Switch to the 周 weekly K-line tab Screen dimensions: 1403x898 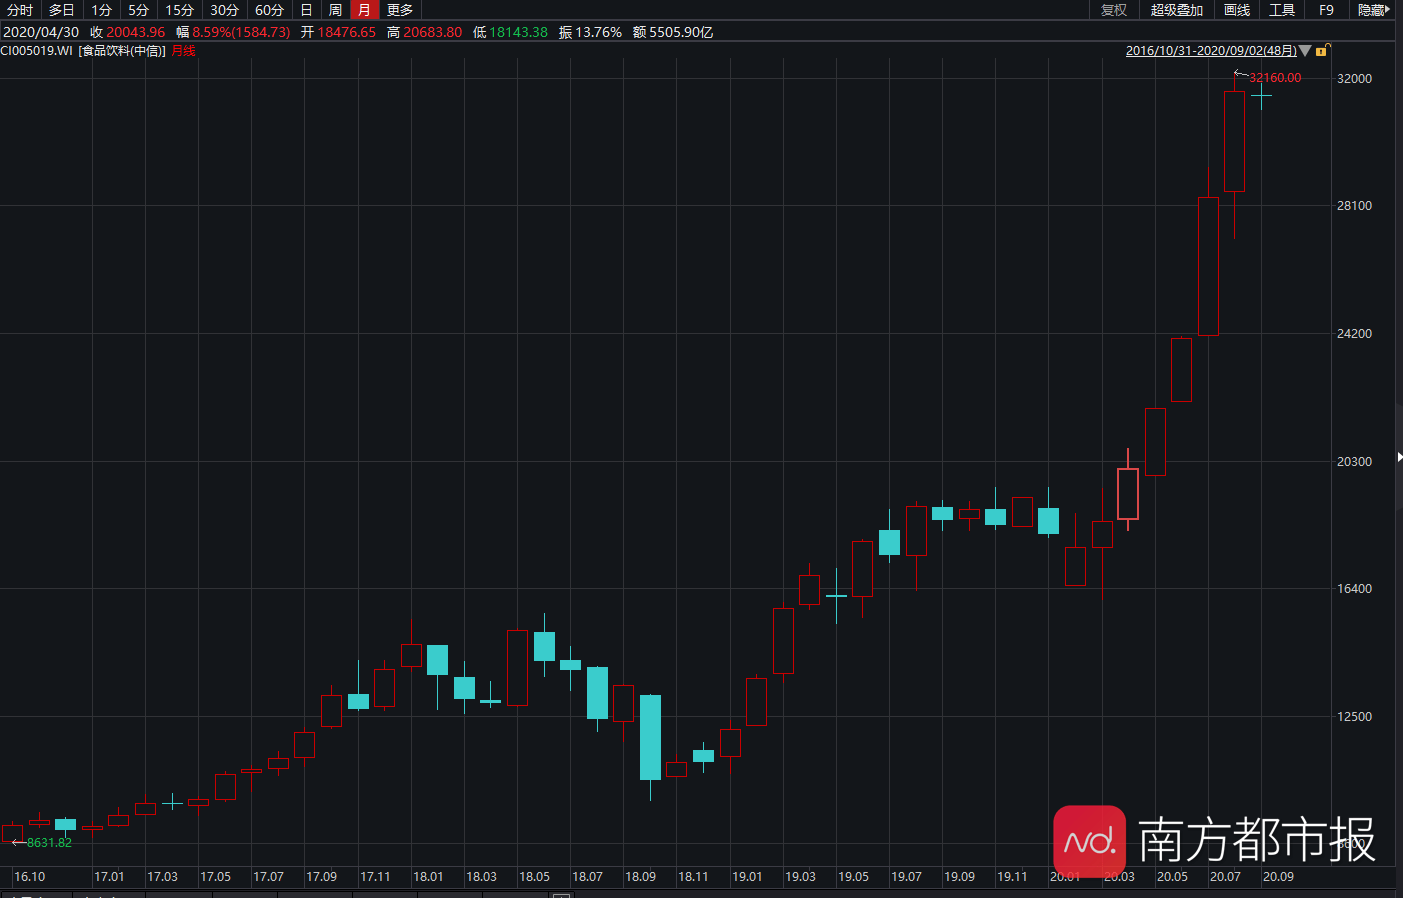335,10
